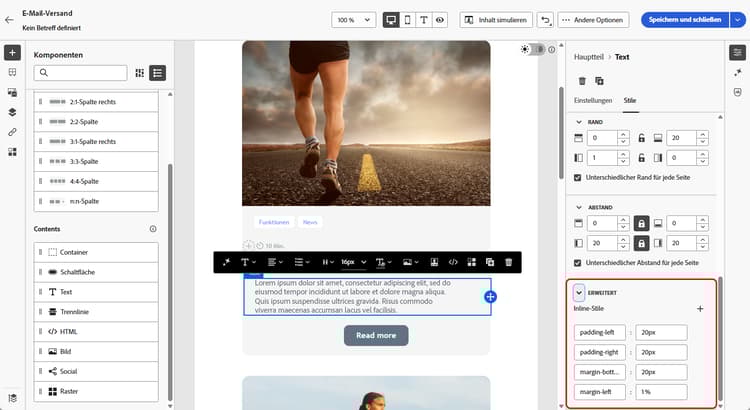This screenshot has width=750, height=410.
Task: Click the duplicate icon in floating toolbar
Action: coord(490,262)
